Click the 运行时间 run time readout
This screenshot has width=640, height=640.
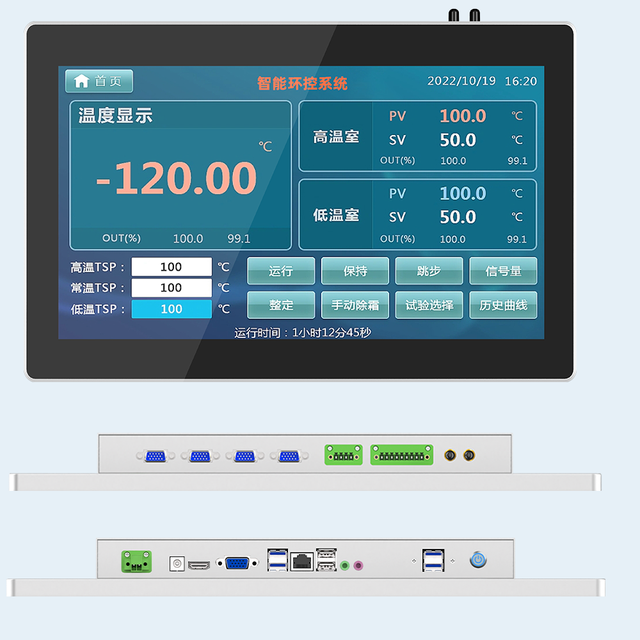pos(302,333)
